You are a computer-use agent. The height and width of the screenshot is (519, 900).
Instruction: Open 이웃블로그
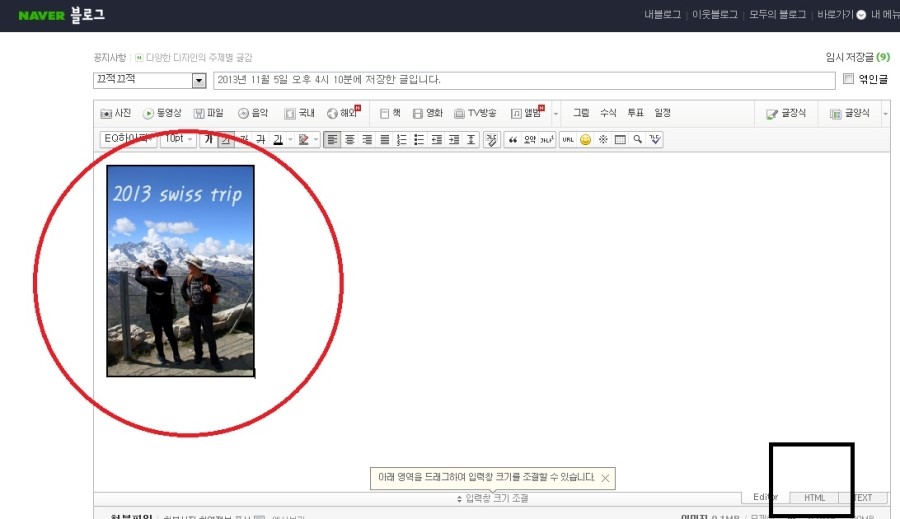coord(715,15)
